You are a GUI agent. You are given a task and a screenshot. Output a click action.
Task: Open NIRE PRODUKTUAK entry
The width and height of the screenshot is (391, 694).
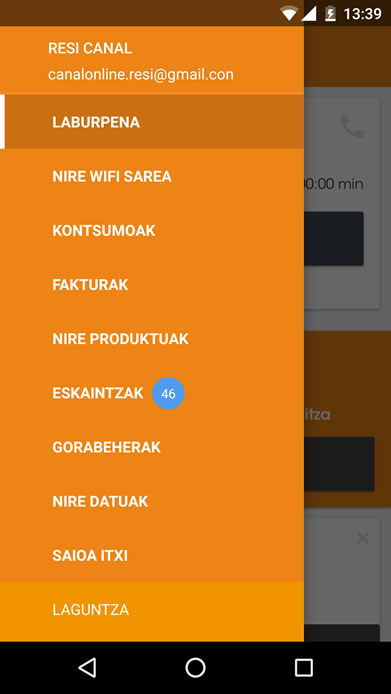point(152,339)
